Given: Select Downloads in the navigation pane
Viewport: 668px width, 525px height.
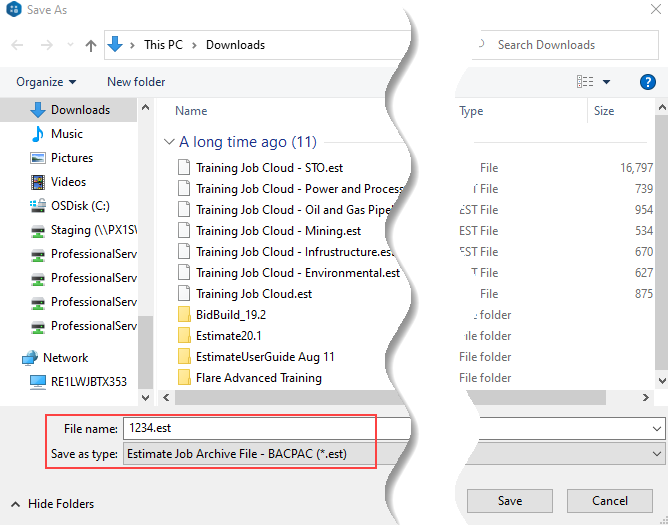Looking at the screenshot, I should [69, 110].
